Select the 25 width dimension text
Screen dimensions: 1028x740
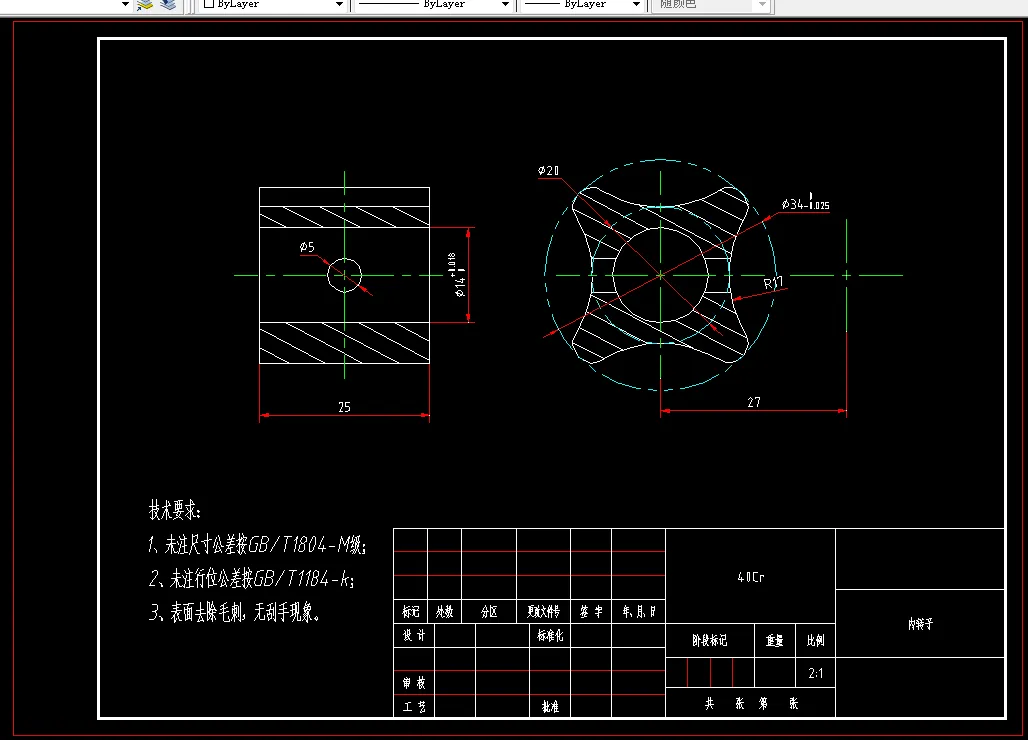(344, 407)
